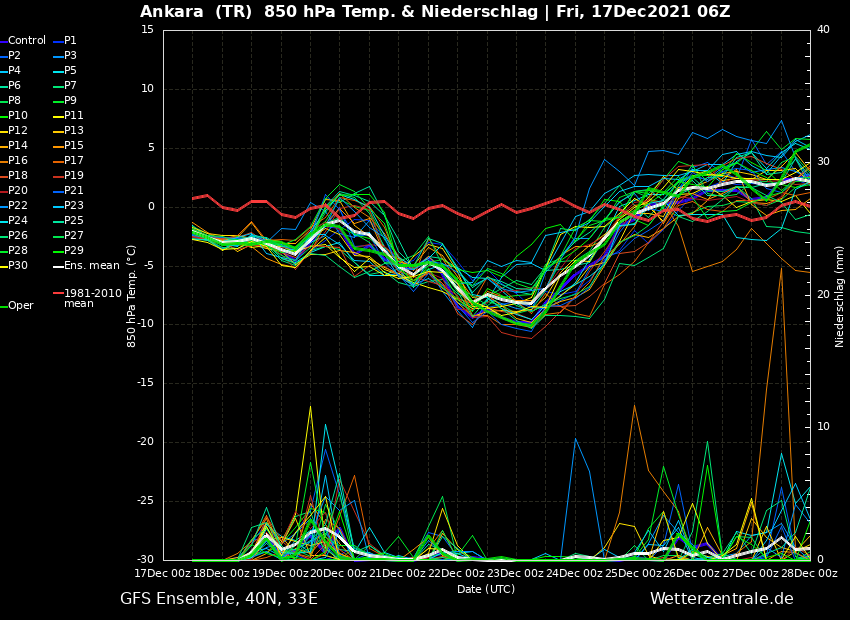Click the -25 temperature axis value

(145, 501)
